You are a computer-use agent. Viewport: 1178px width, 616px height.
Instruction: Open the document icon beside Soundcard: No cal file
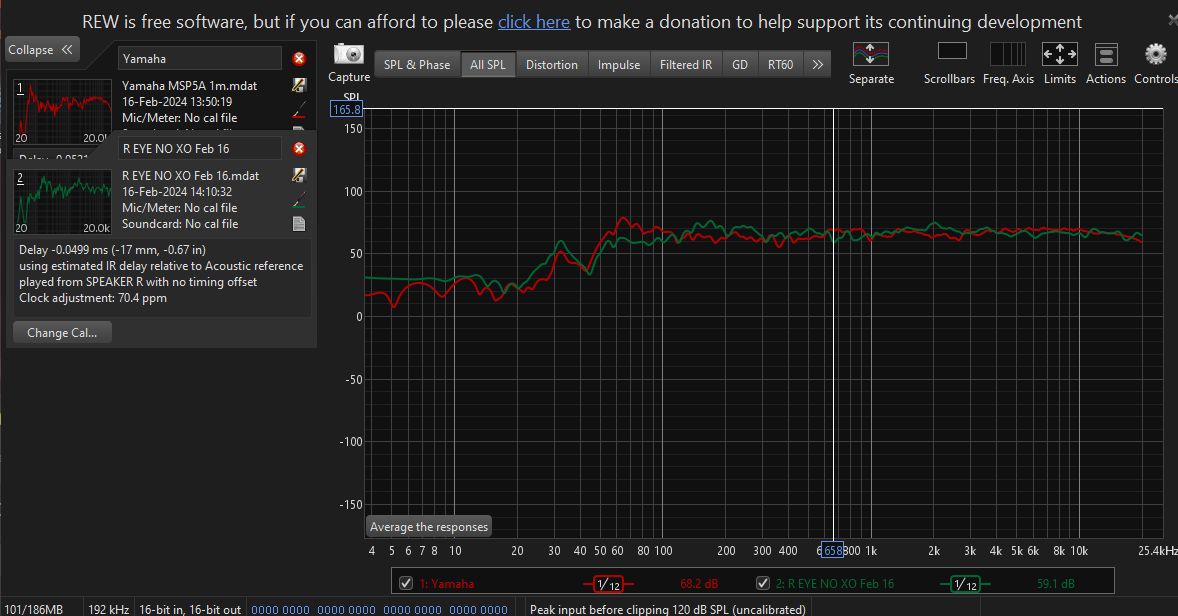click(299, 224)
